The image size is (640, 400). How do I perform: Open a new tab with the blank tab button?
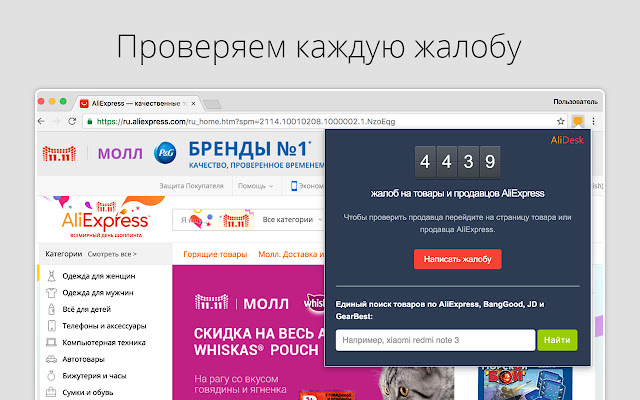point(212,104)
